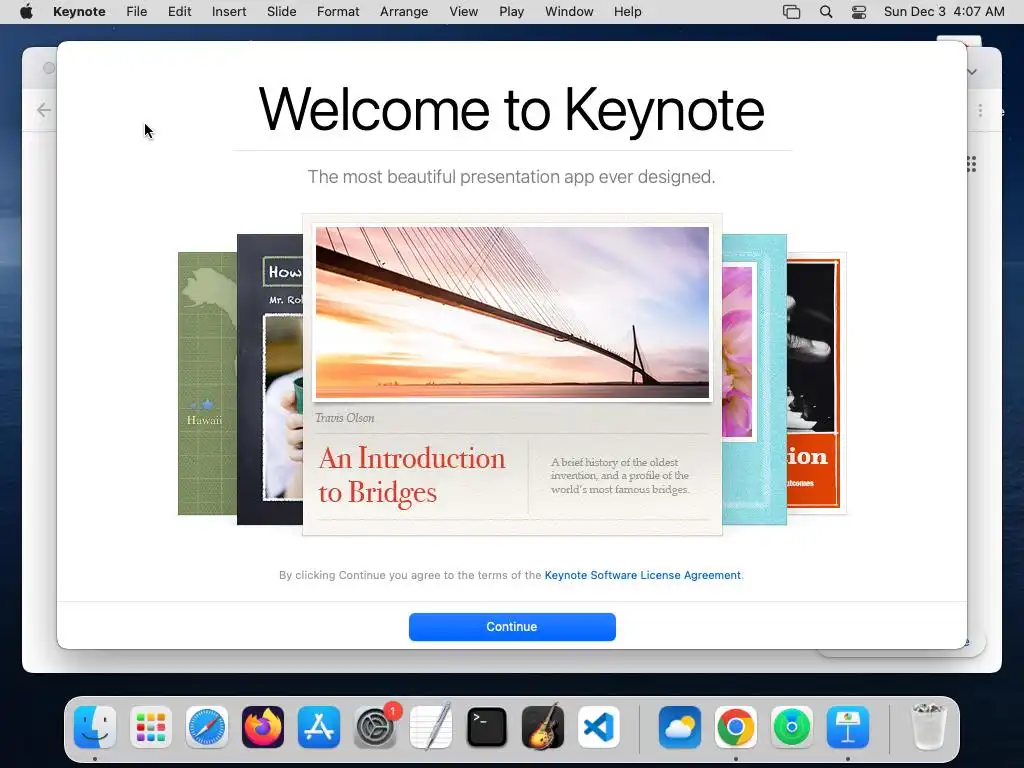This screenshot has width=1024, height=768.
Task: Open the Insert menu
Action: pyautogui.click(x=229, y=12)
